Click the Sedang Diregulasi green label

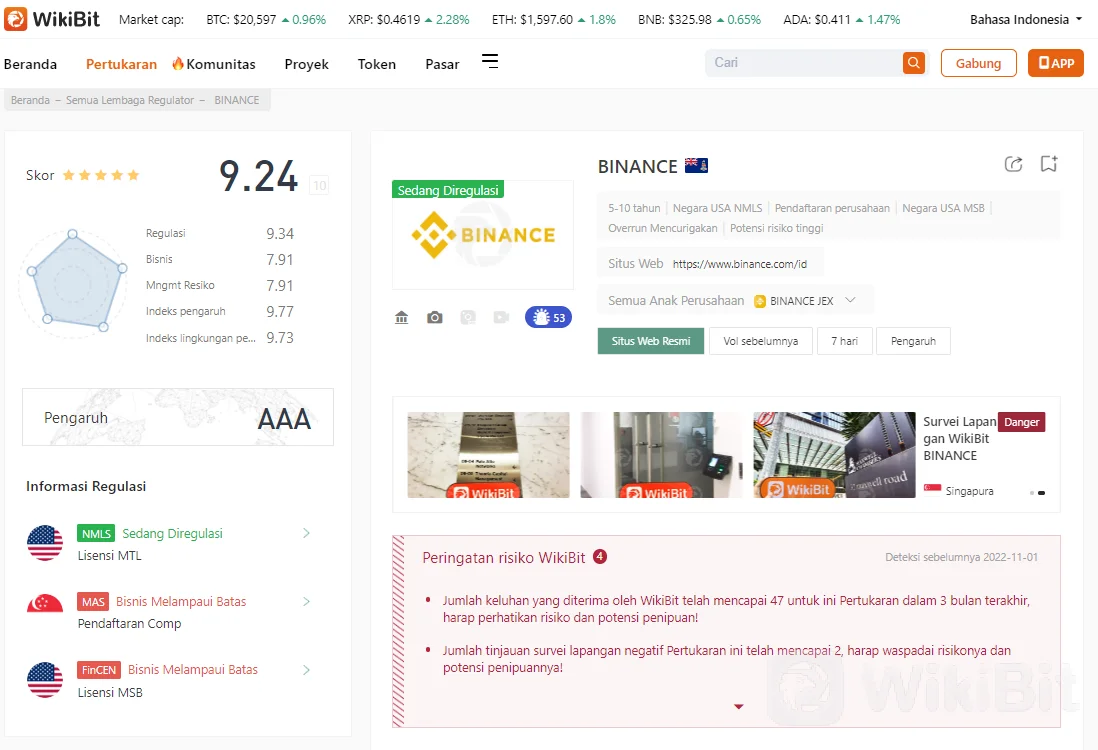click(448, 190)
